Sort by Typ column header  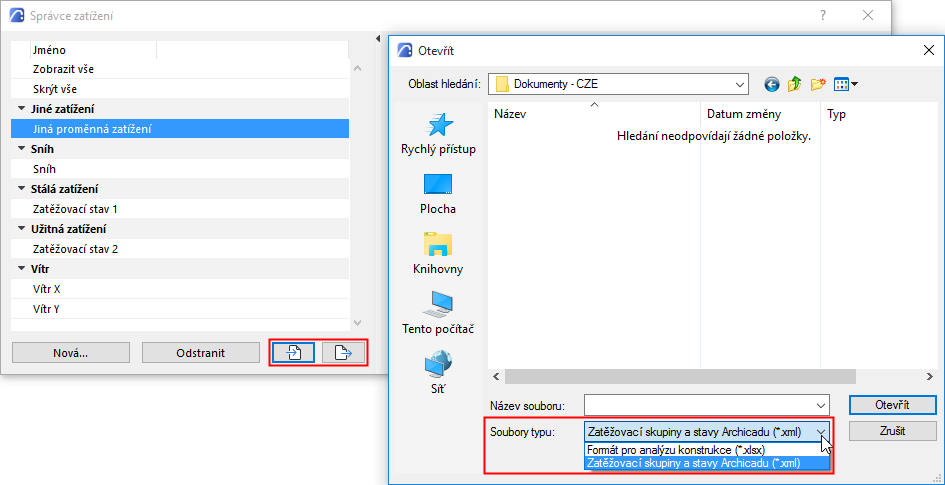pos(877,114)
